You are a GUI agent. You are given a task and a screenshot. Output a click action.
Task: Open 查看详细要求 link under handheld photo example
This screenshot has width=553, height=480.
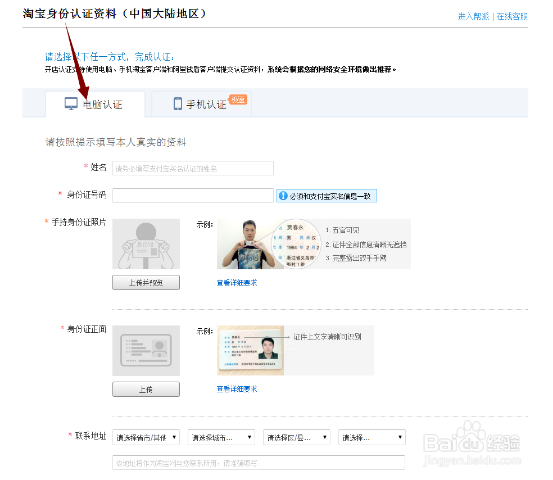point(237,282)
